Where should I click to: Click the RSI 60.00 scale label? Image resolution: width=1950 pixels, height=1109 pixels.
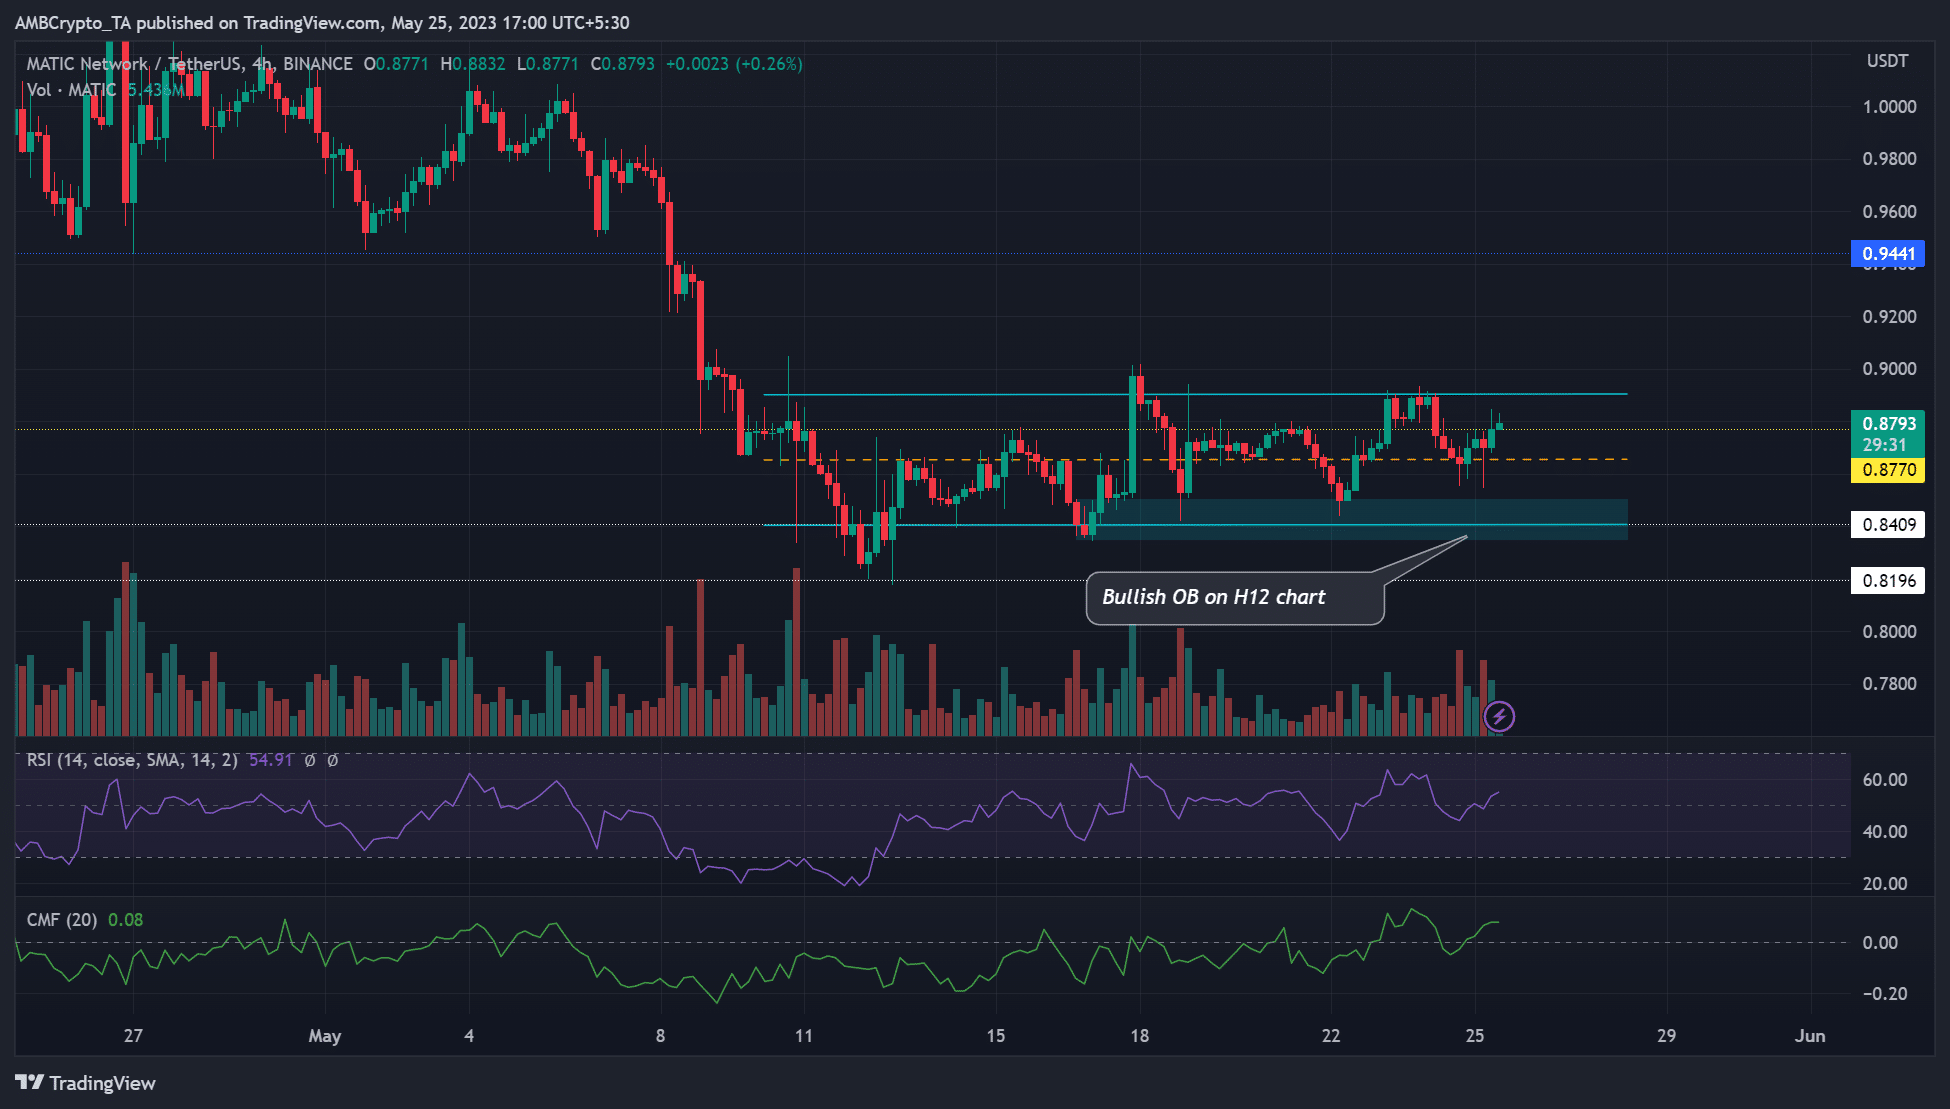coord(1885,780)
